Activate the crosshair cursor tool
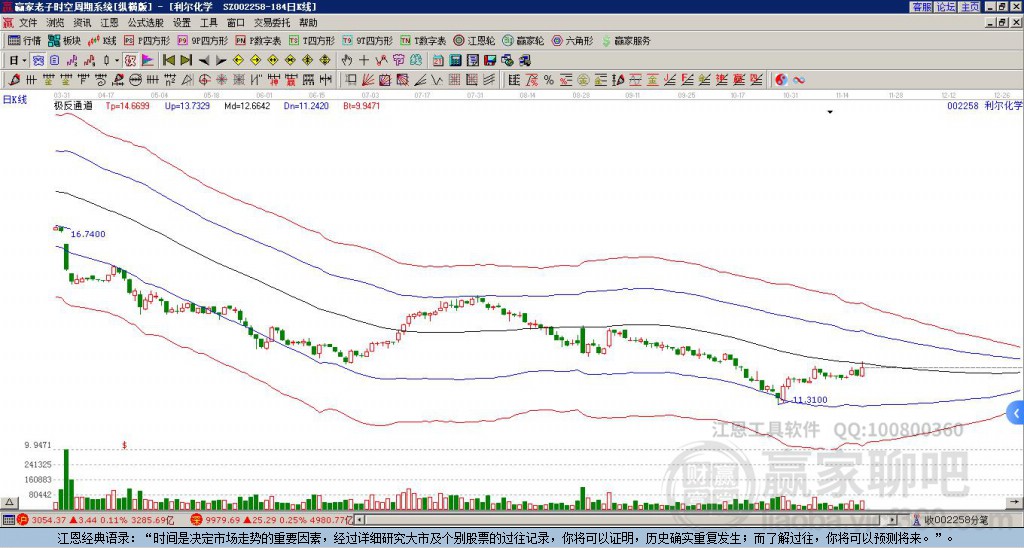 point(364,61)
